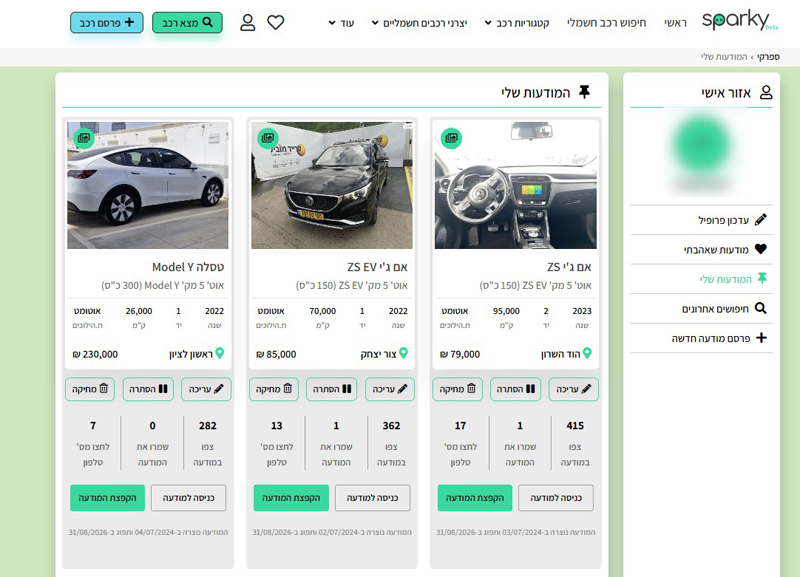Edit the MG ZS 2023 listing
Screen dimensions: 800x577
tap(574, 389)
